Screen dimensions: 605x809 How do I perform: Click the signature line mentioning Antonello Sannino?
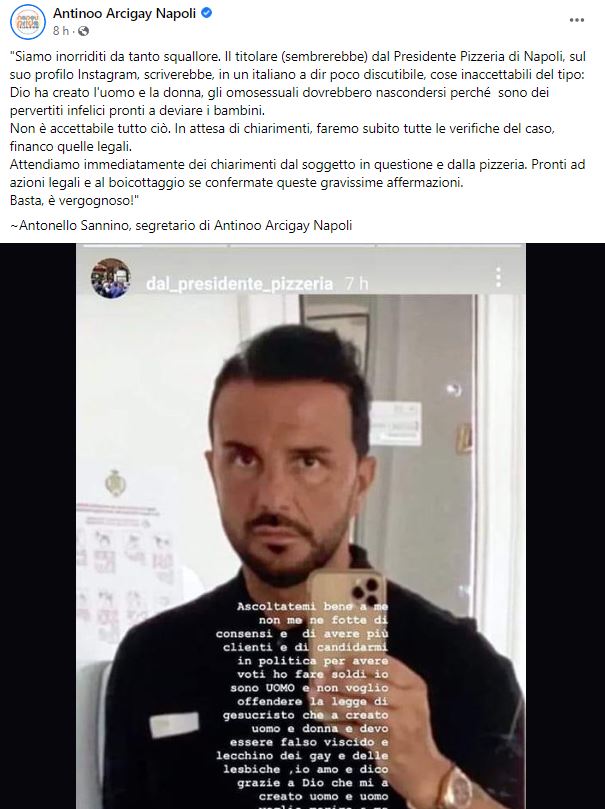tap(181, 225)
